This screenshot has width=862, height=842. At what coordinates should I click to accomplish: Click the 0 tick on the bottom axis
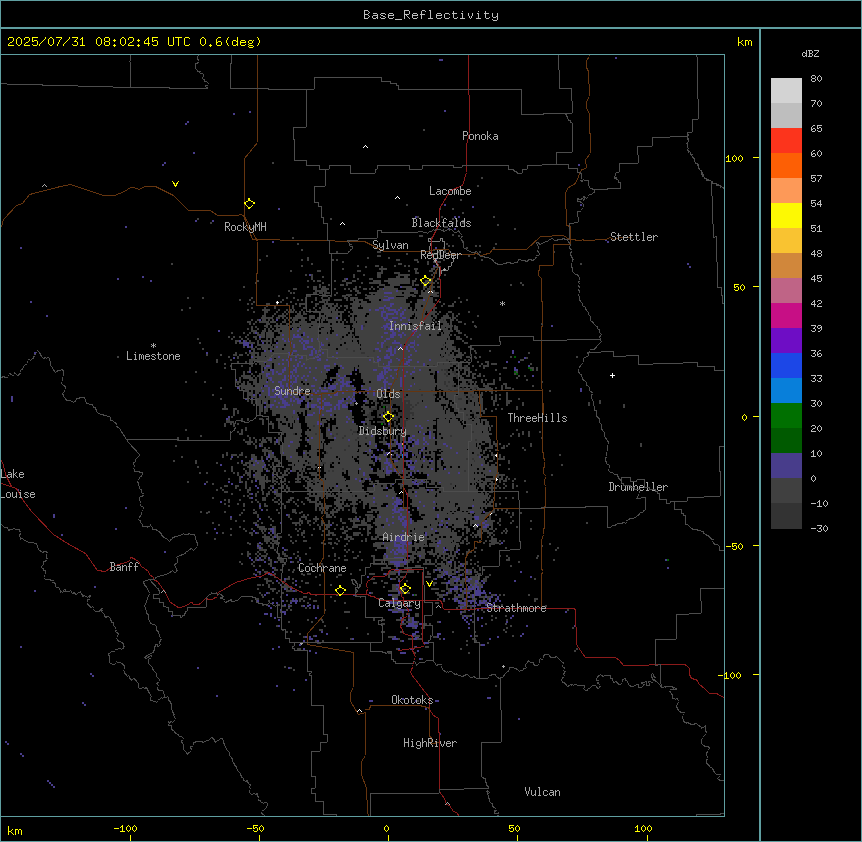[386, 828]
